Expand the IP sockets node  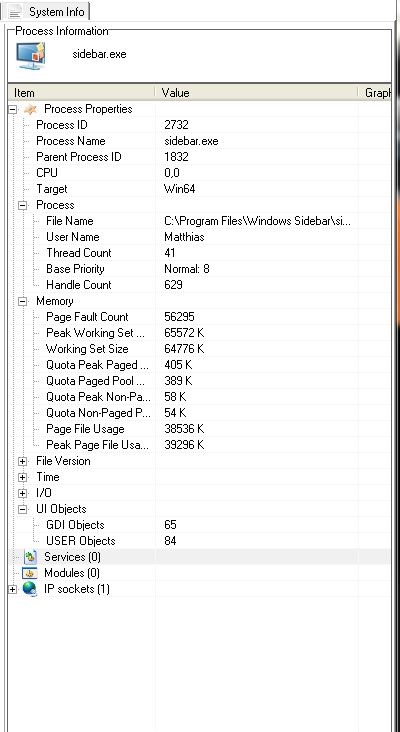click(x=13, y=590)
